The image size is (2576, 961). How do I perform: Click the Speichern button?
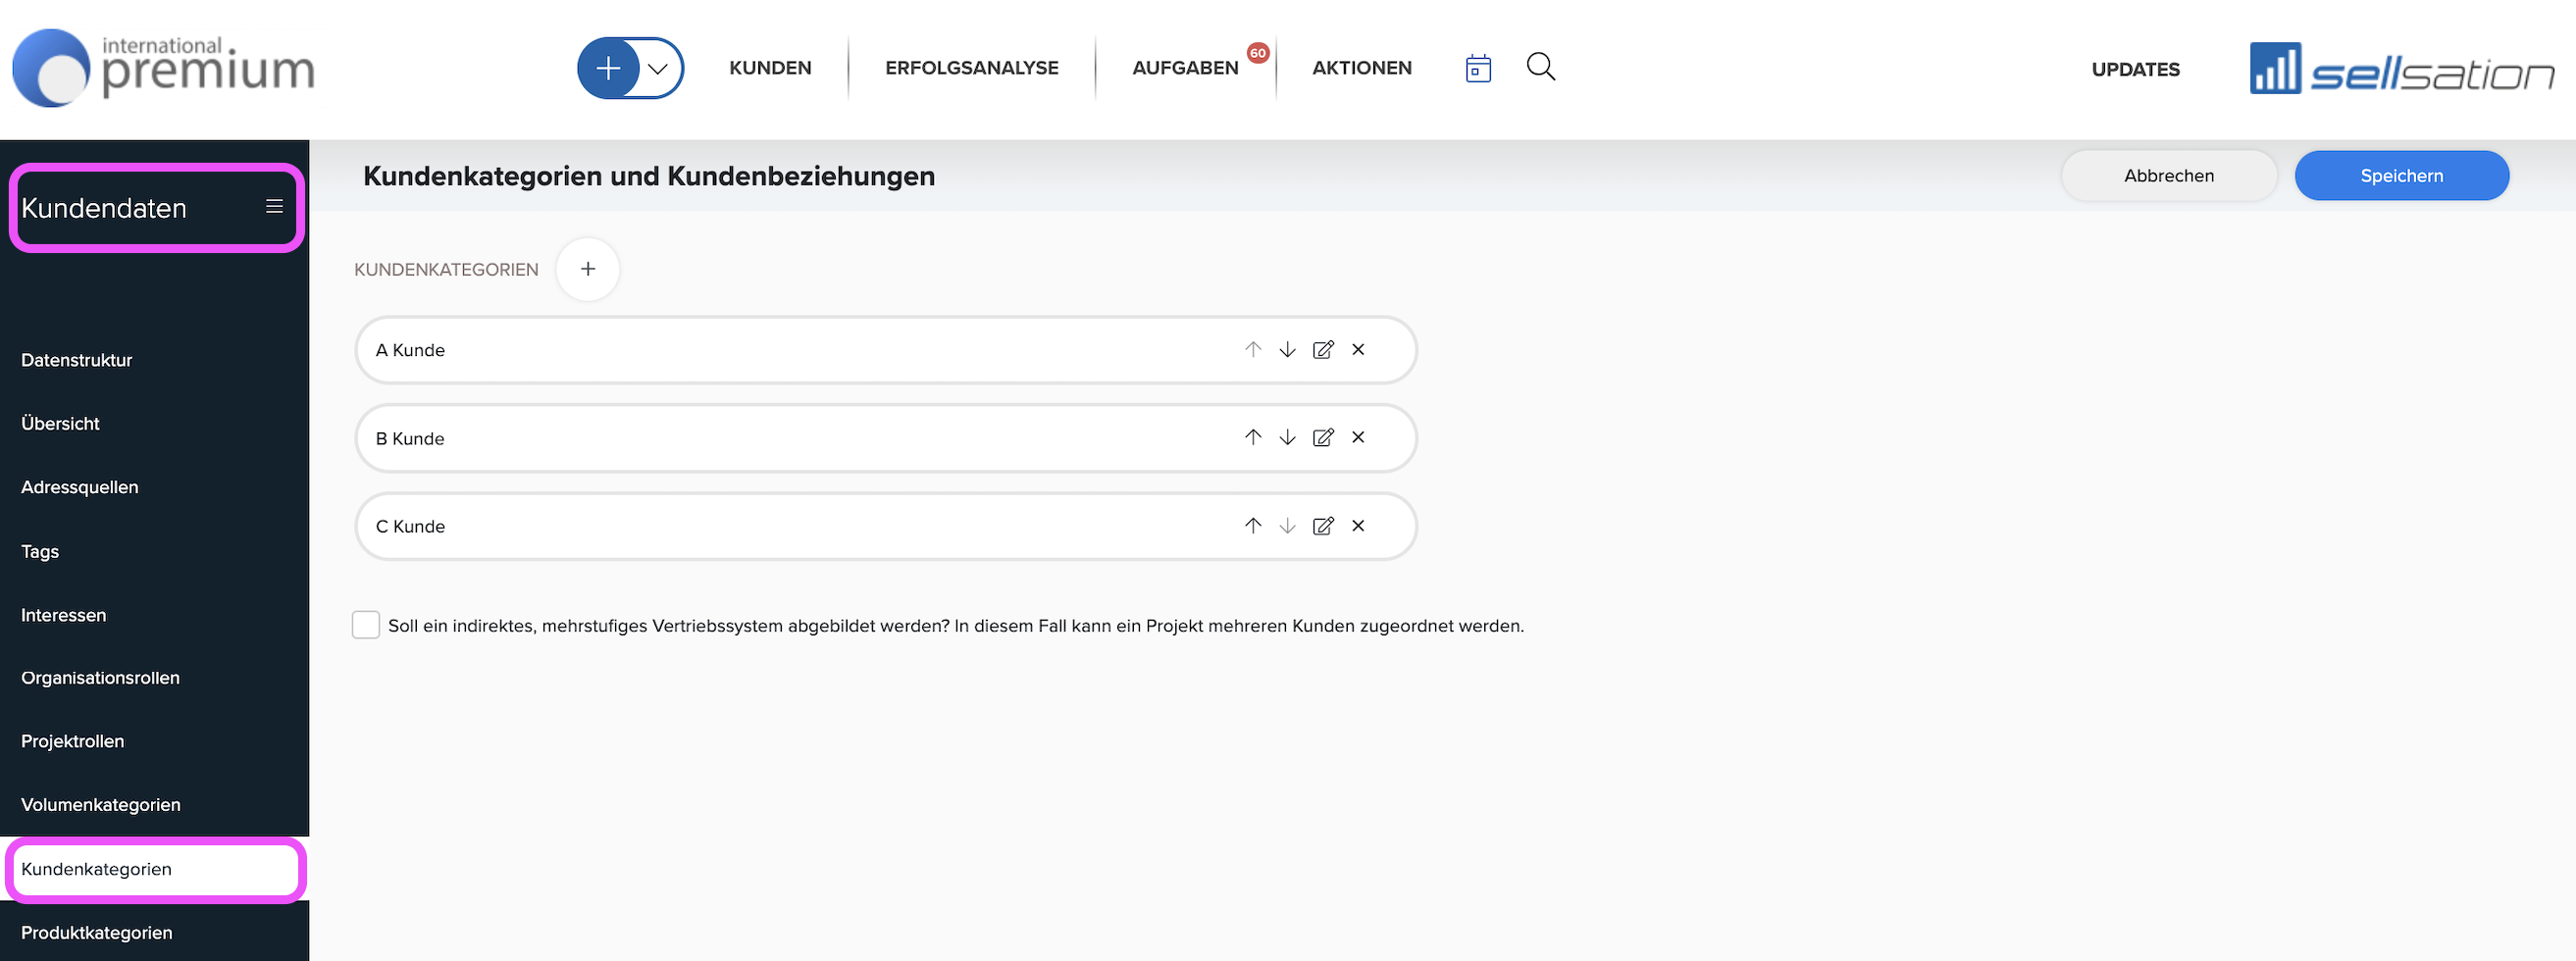pos(2401,176)
